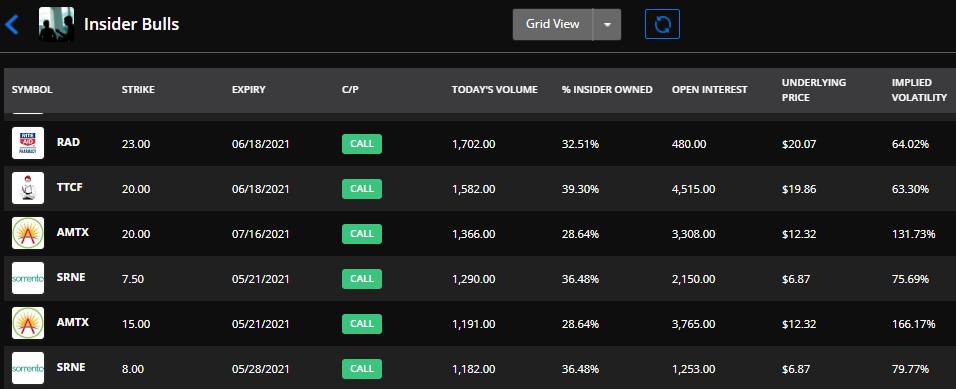Click underlying price $19.86
The height and width of the screenshot is (389, 956).
click(x=798, y=190)
